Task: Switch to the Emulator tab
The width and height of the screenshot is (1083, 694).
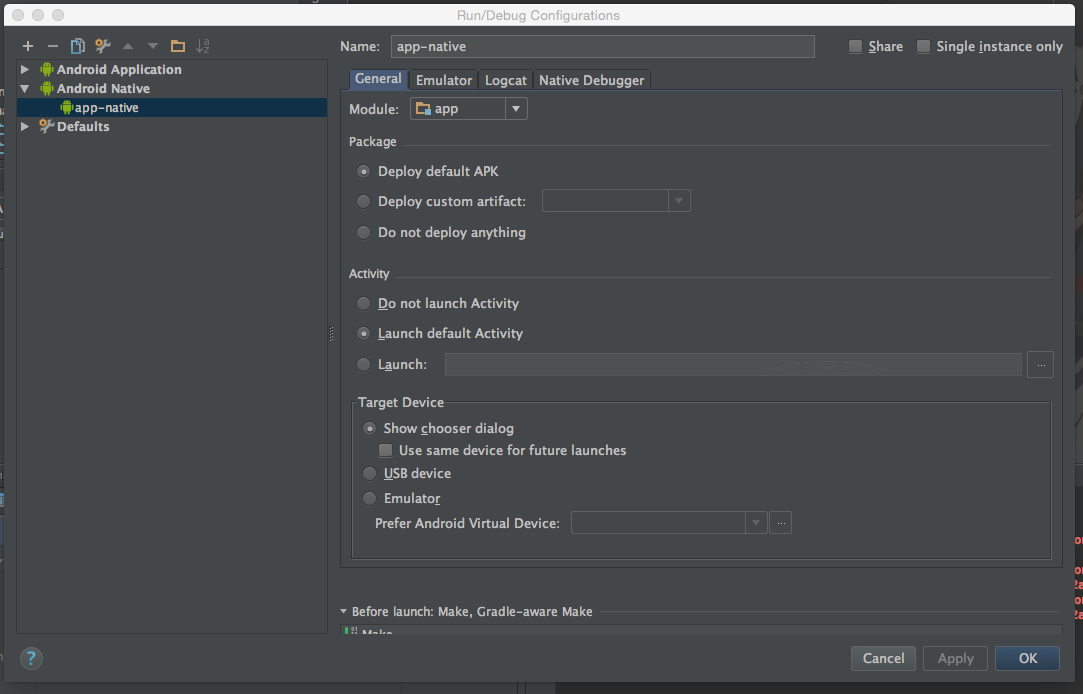Action: [x=443, y=79]
